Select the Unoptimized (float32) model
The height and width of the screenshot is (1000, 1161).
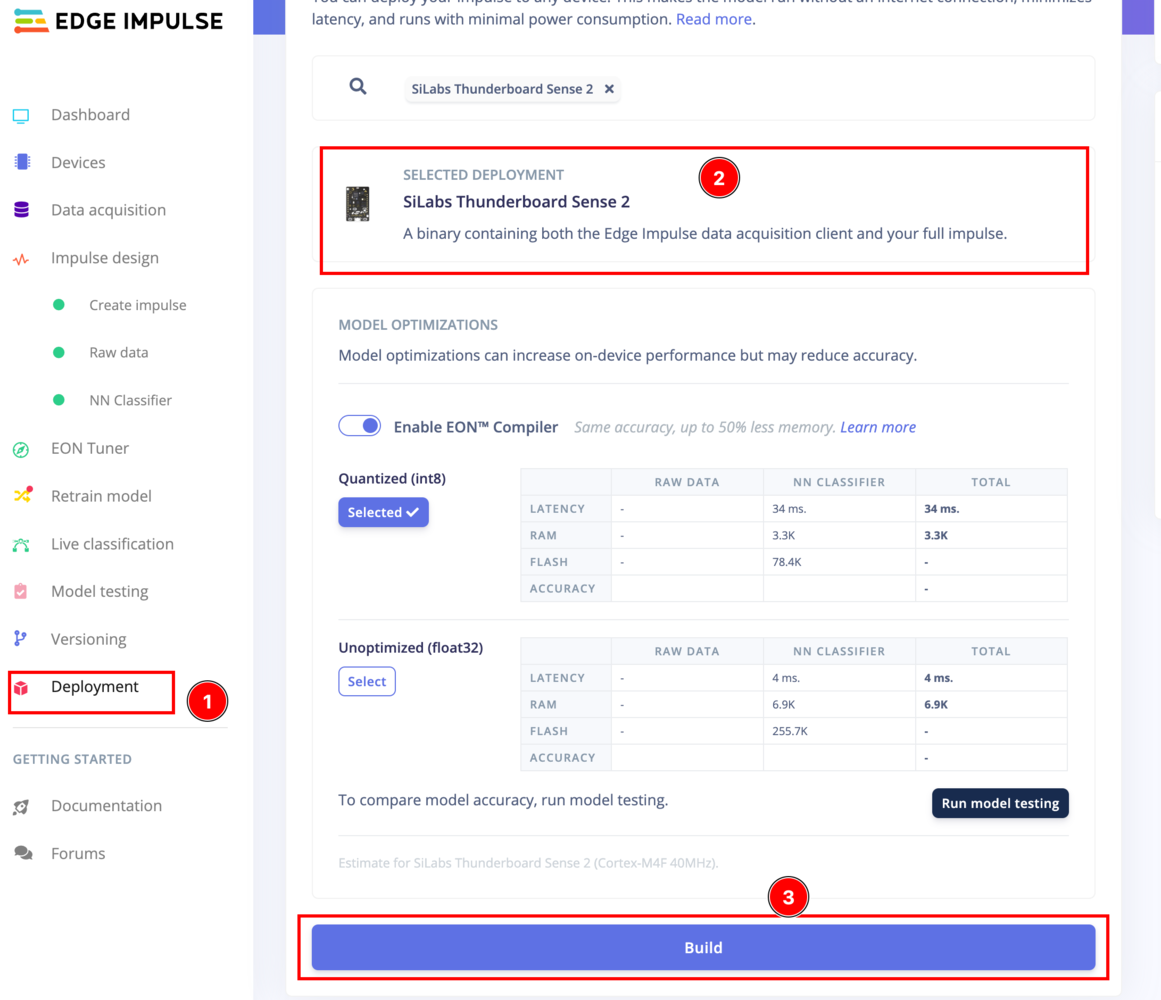(x=367, y=681)
